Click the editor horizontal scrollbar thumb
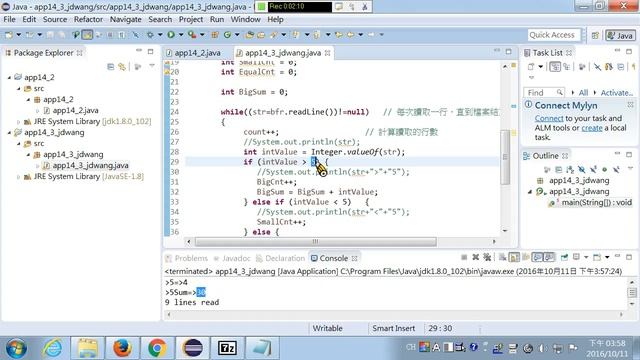This screenshot has height=360, width=640. (316, 242)
